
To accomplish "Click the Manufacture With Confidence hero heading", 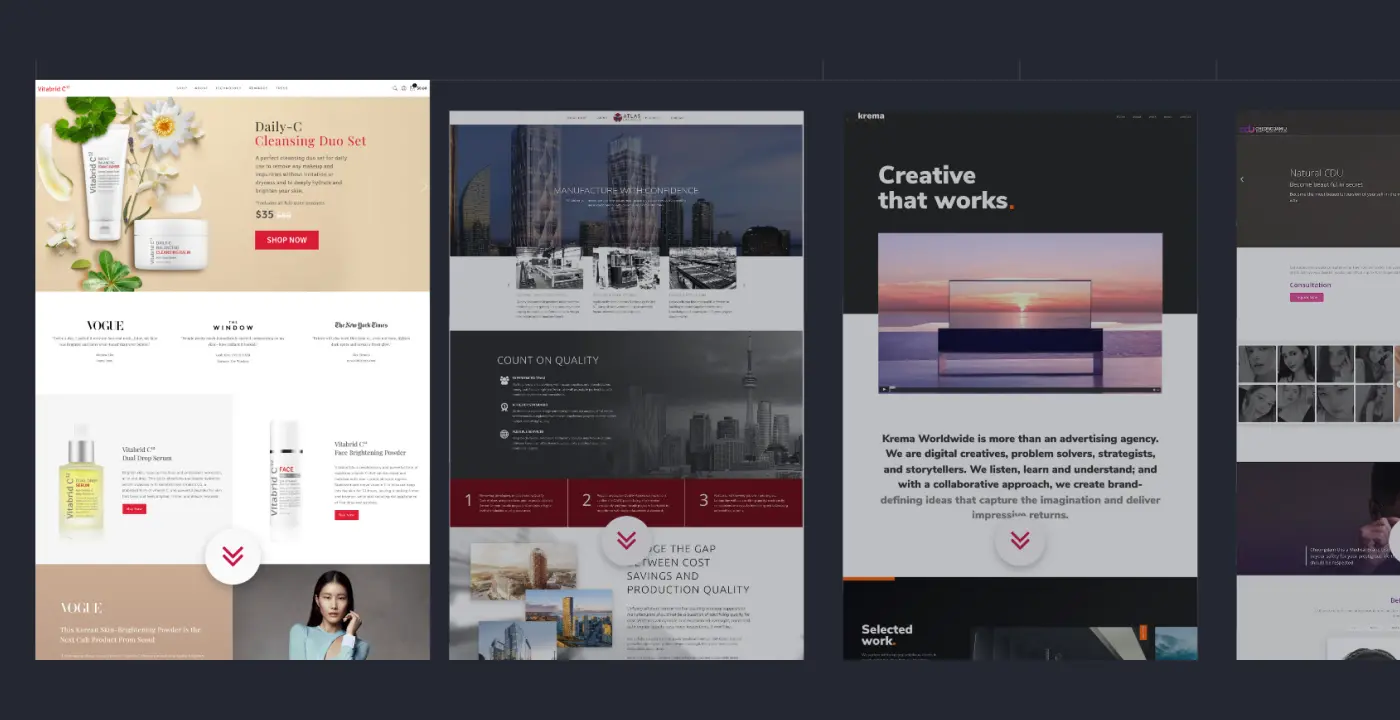I will [626, 190].
